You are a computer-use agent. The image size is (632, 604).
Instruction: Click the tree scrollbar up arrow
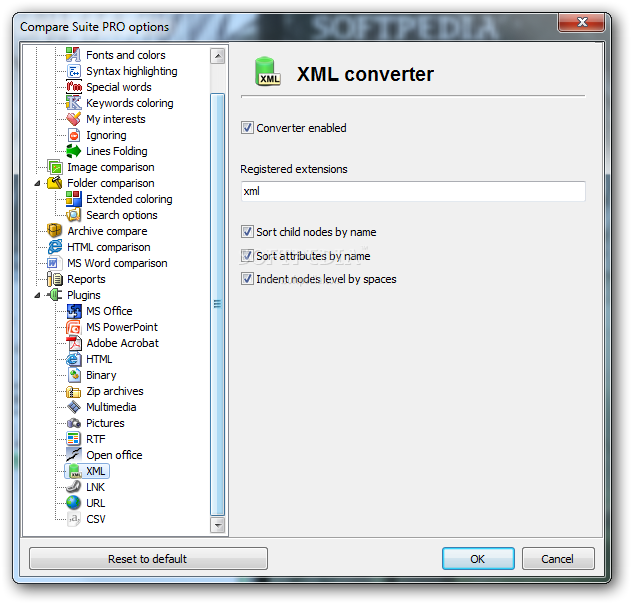click(217, 56)
